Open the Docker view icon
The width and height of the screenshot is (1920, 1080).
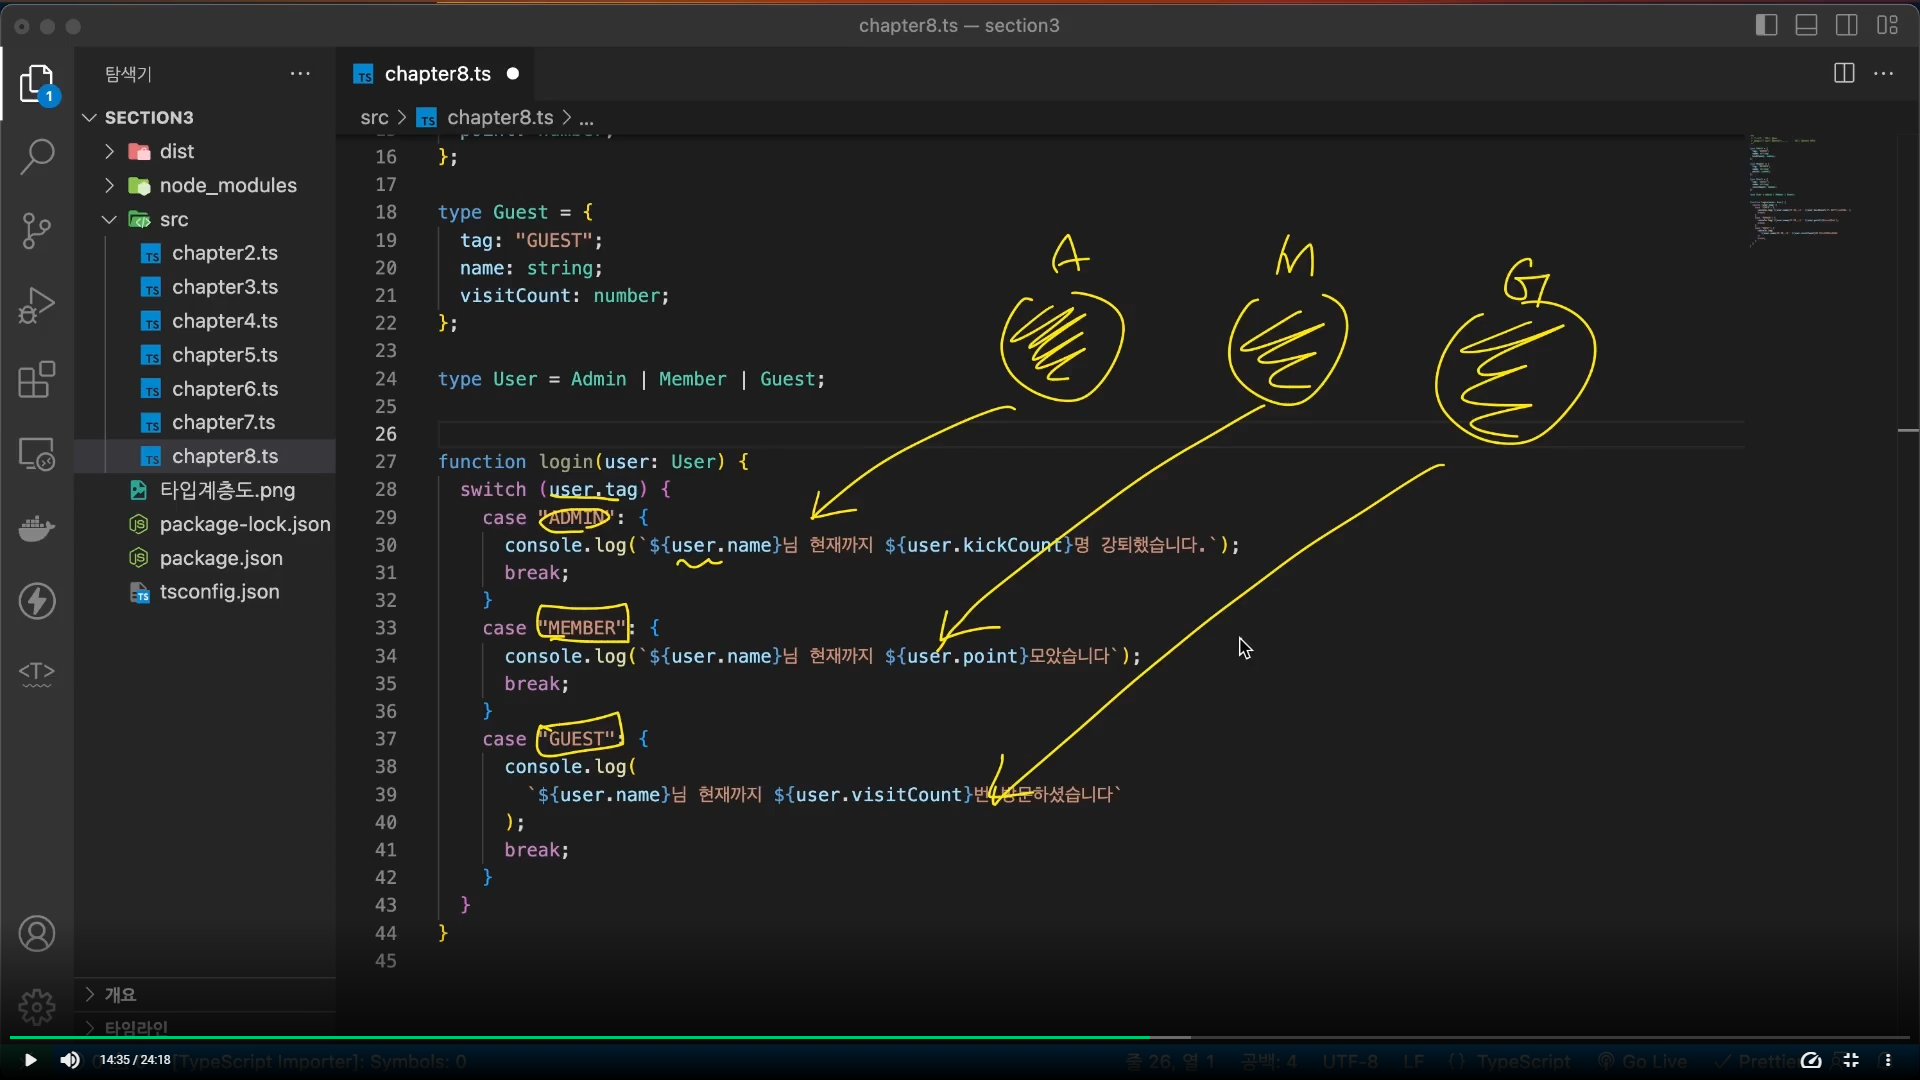[x=37, y=527]
